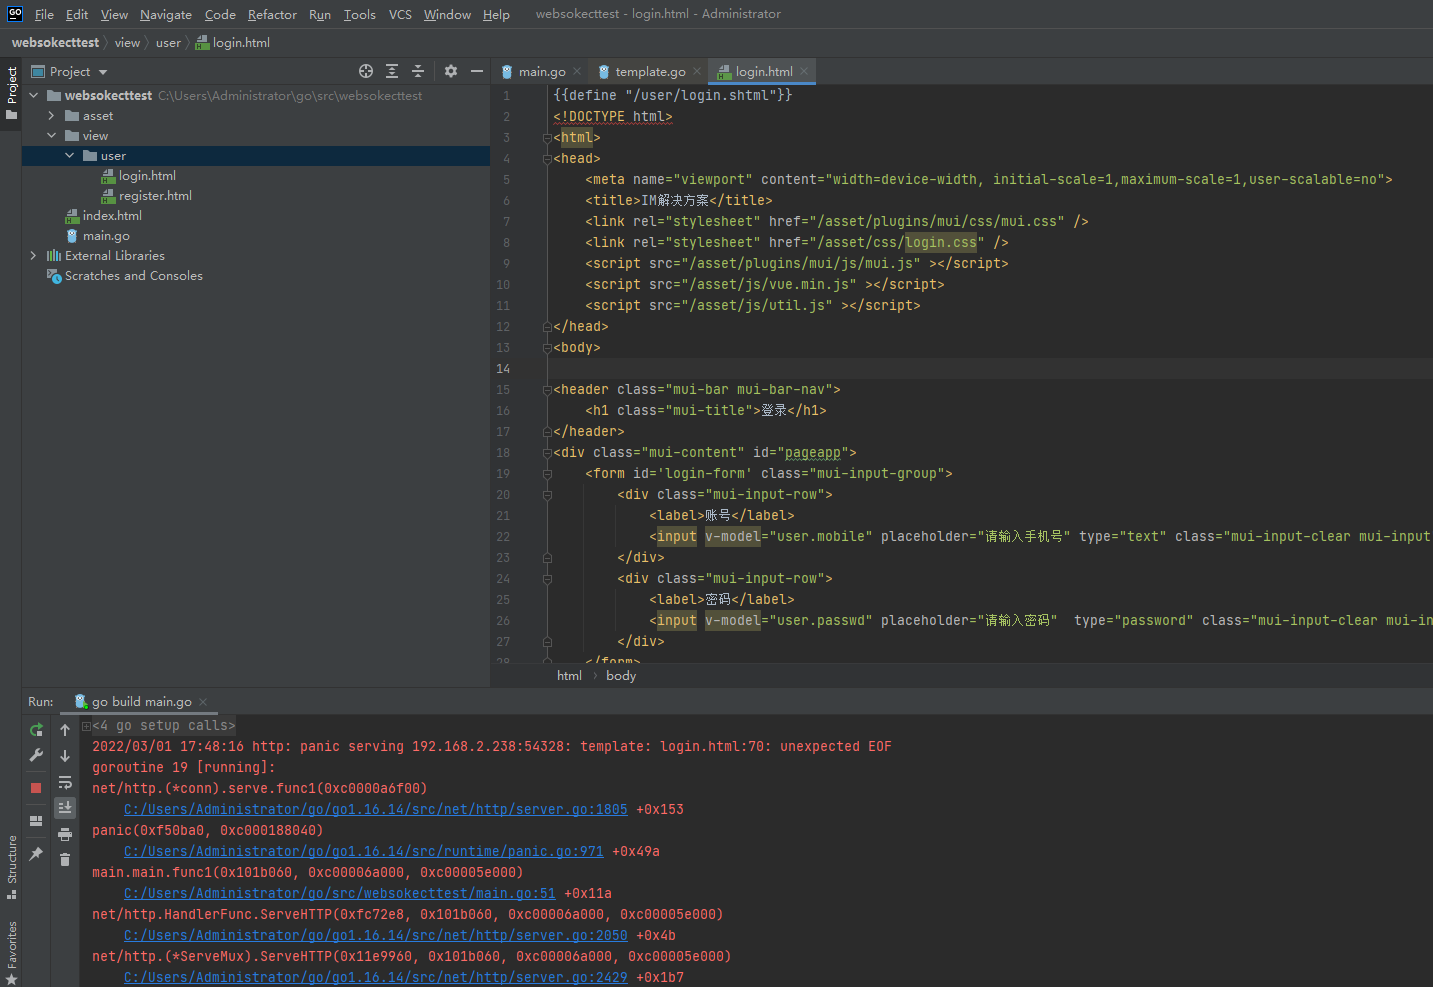Switch to template.go editor tab
Viewport: 1433px width, 987px height.
650,72
